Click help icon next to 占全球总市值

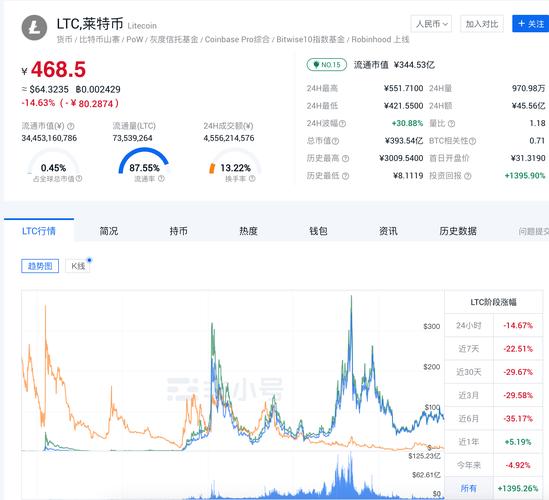coord(79,179)
